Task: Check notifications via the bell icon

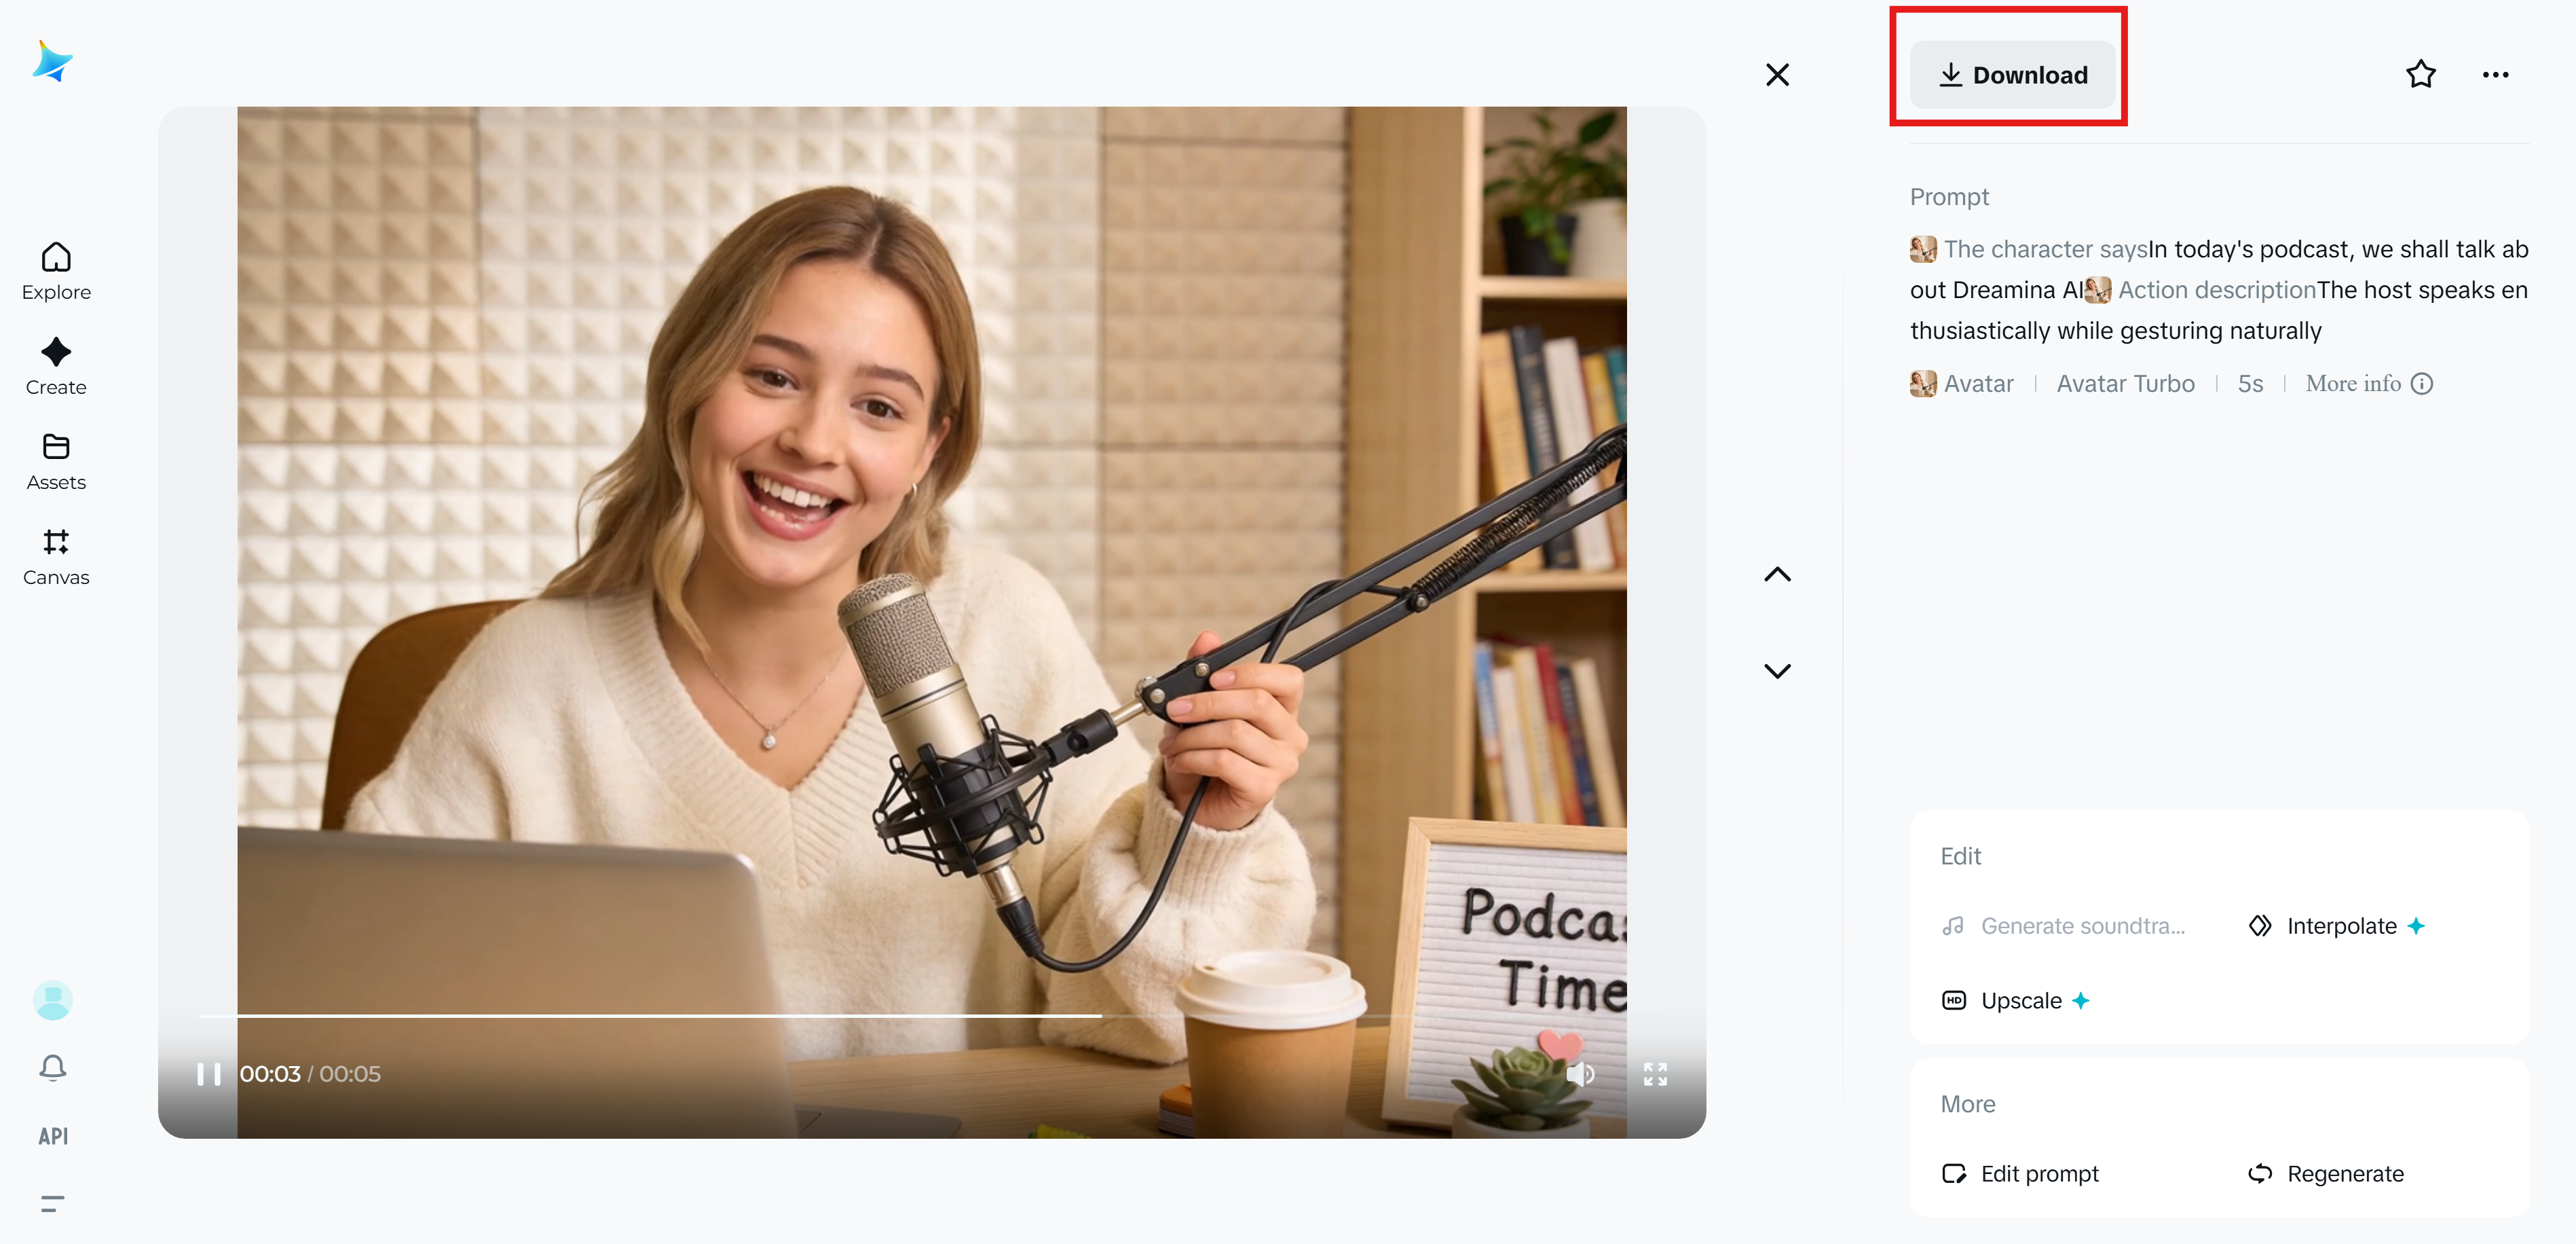Action: click(53, 1067)
